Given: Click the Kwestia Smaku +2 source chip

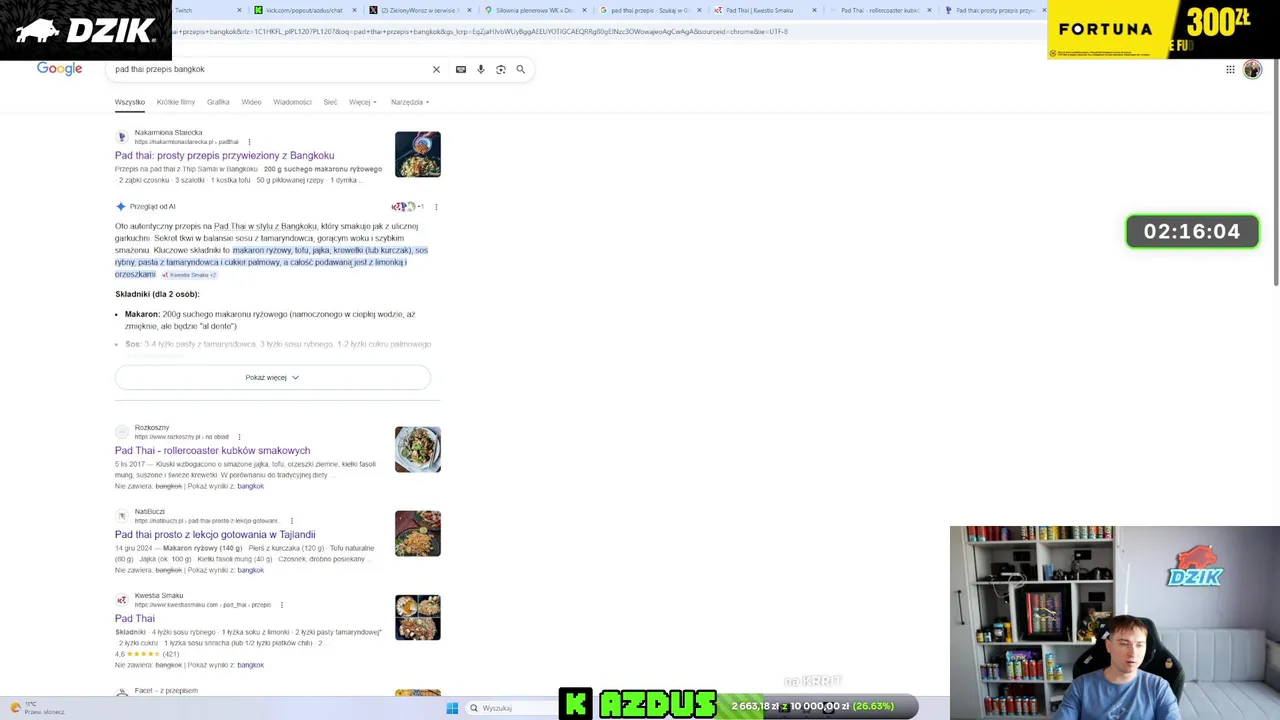Looking at the screenshot, I should coord(189,275).
